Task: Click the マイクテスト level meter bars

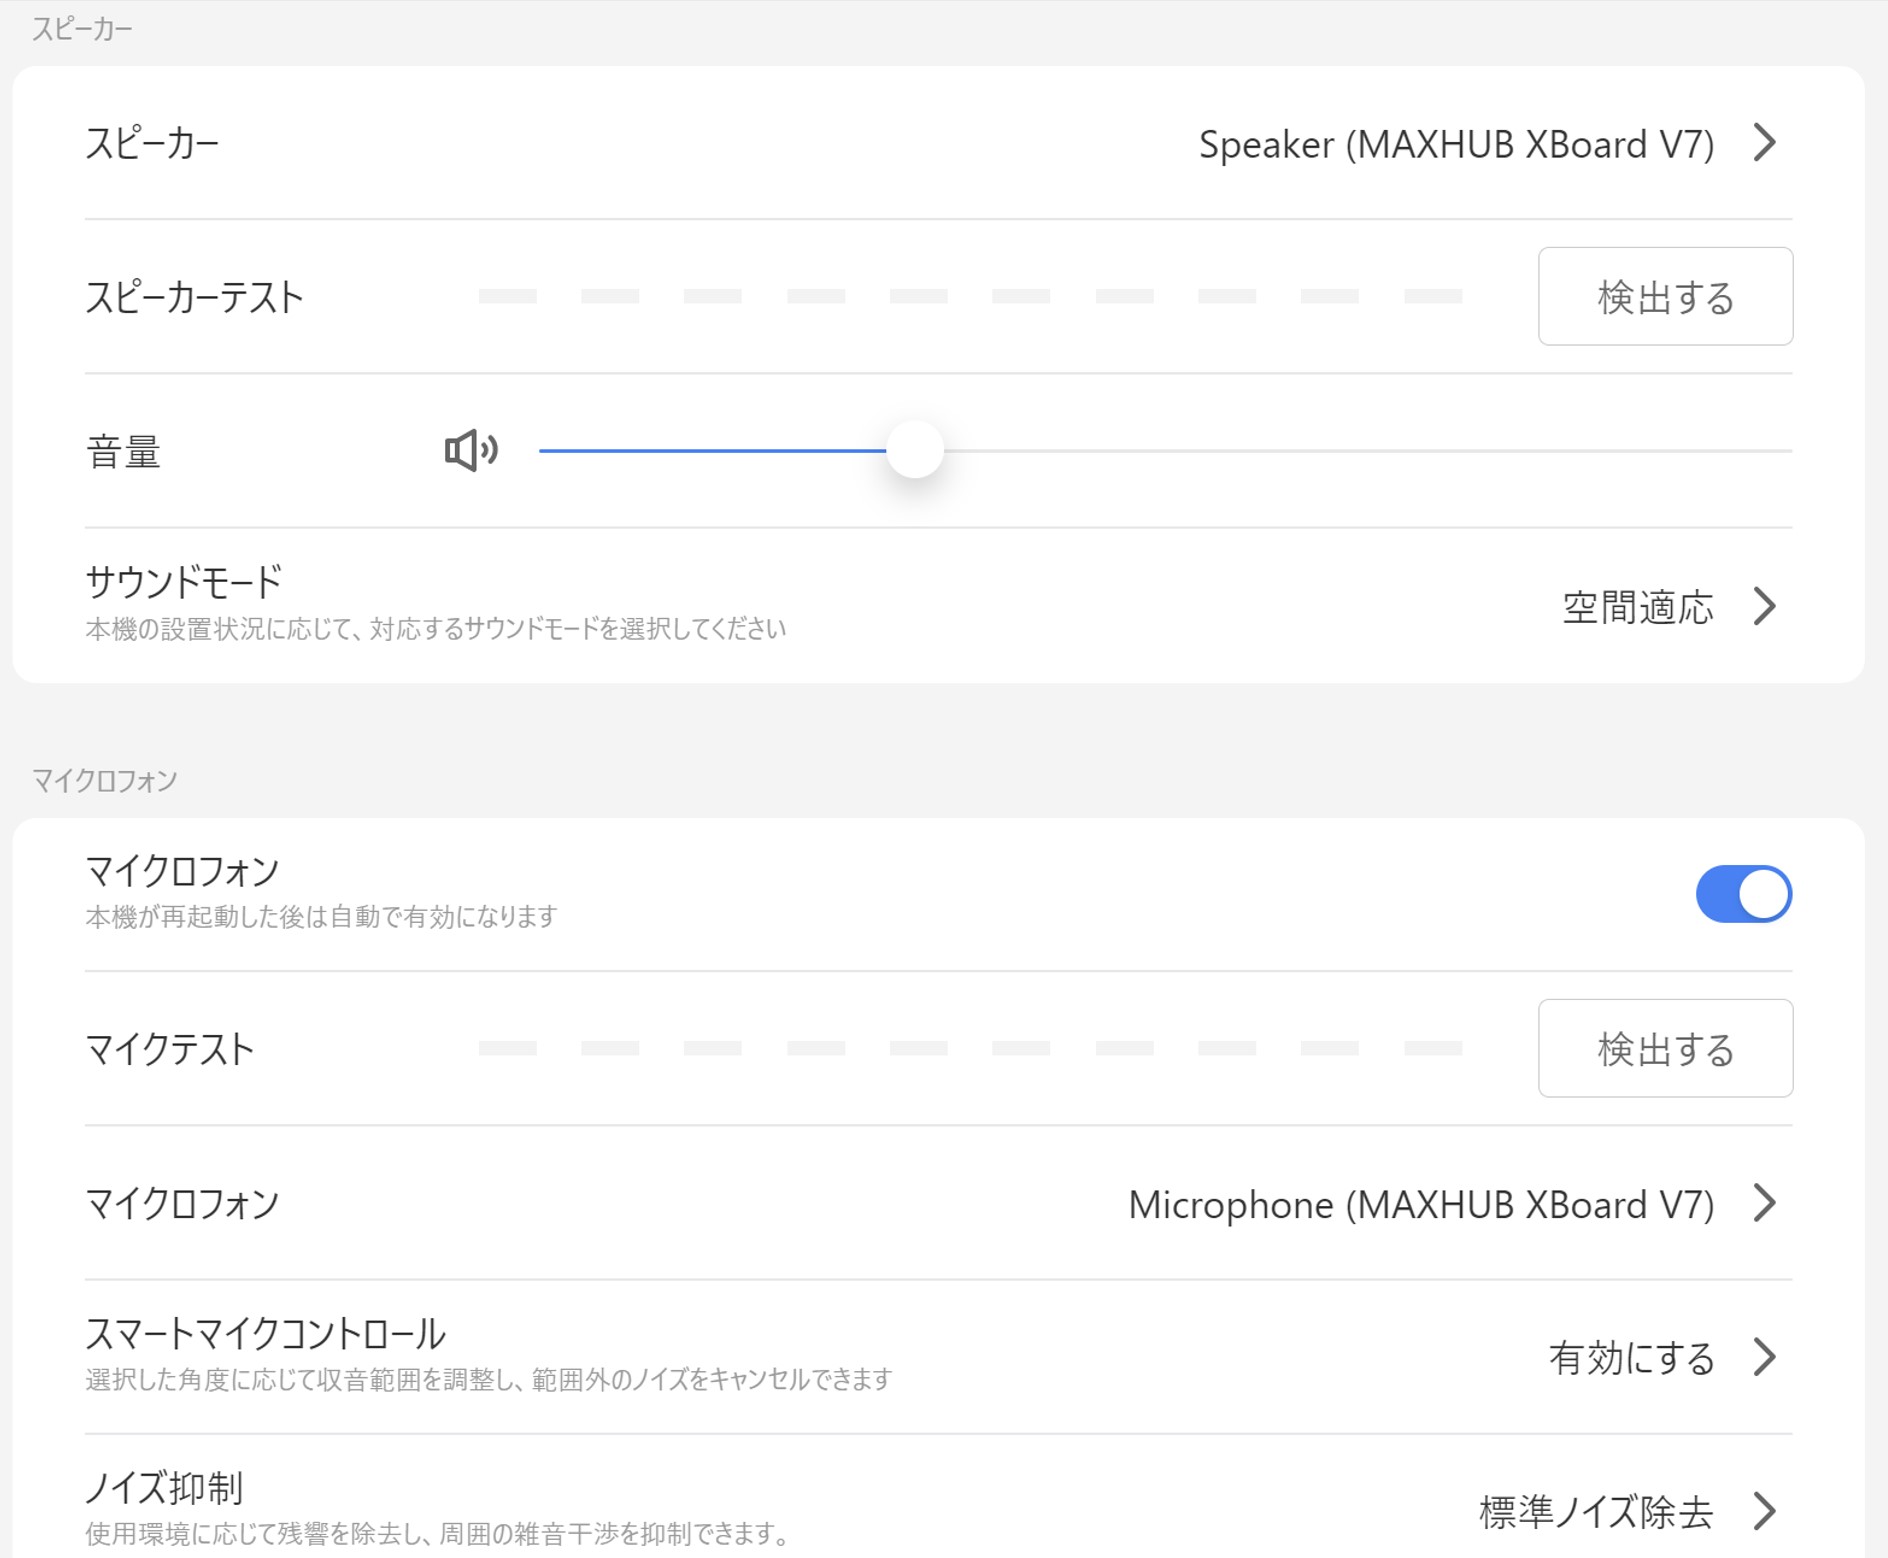Action: 970,1048
